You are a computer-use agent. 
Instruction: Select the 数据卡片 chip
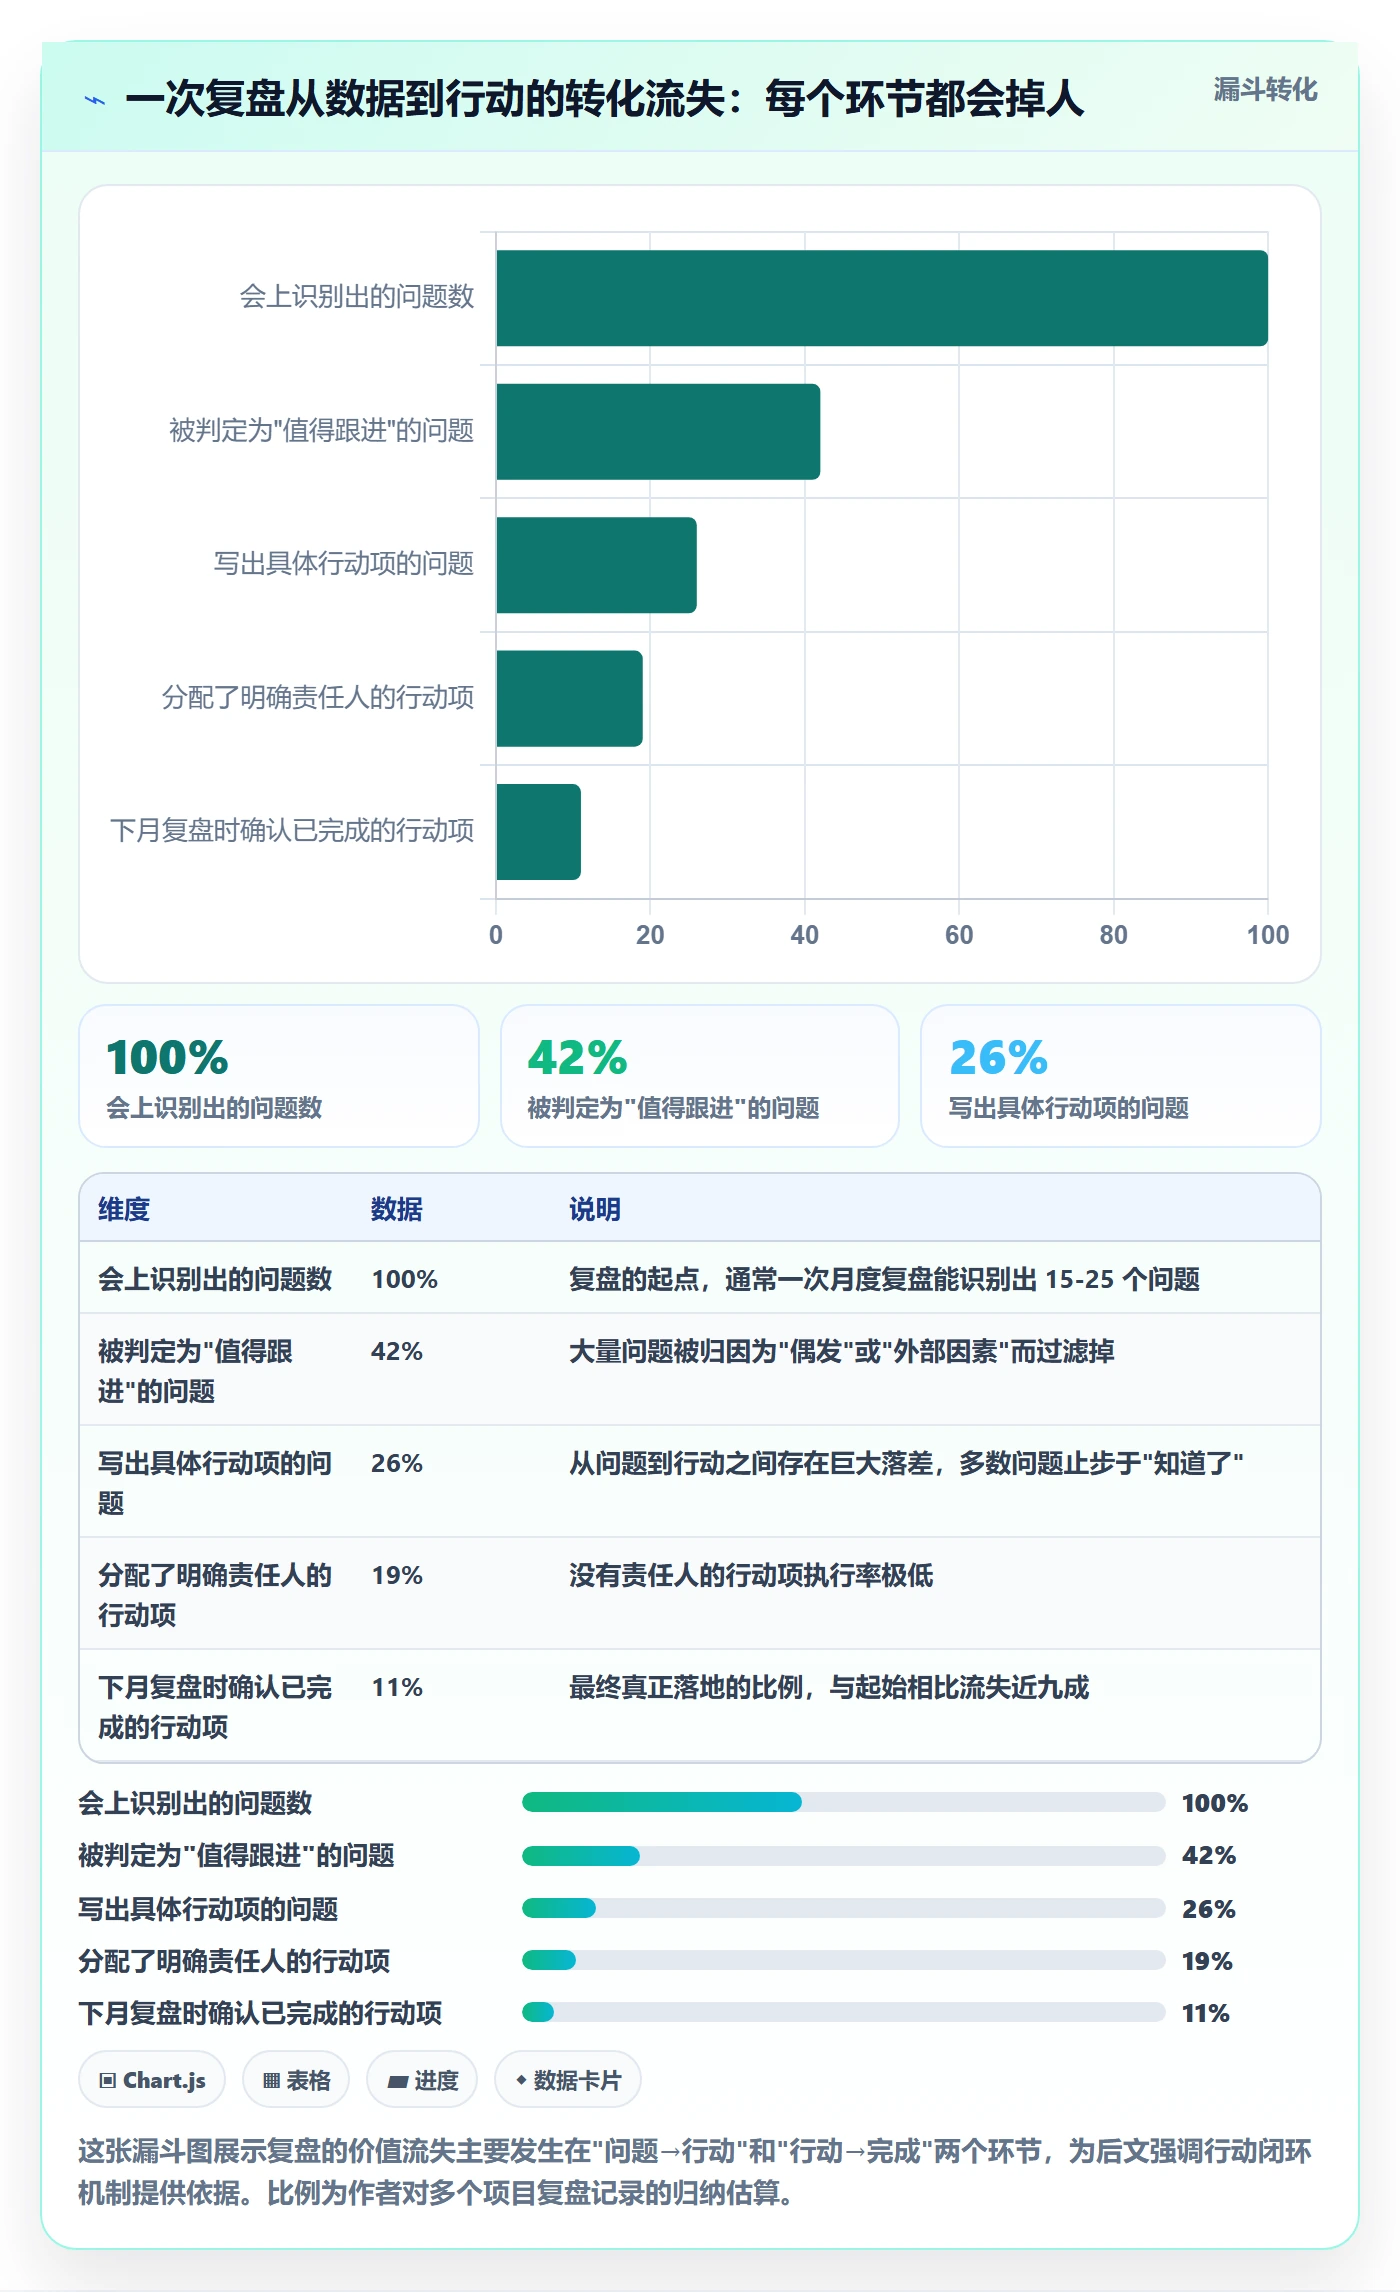click(568, 2080)
